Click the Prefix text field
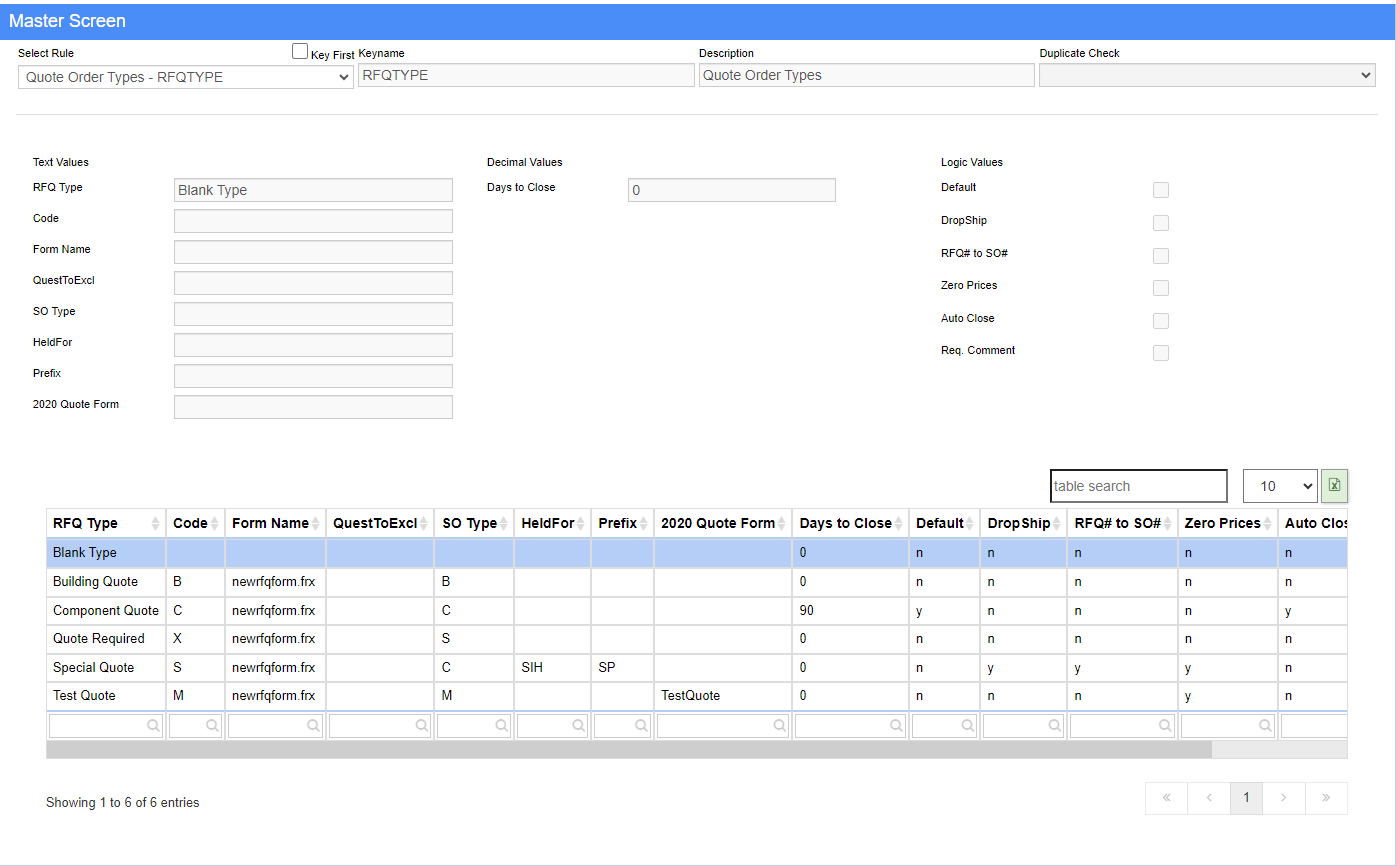This screenshot has width=1396, height=866. coord(313,376)
